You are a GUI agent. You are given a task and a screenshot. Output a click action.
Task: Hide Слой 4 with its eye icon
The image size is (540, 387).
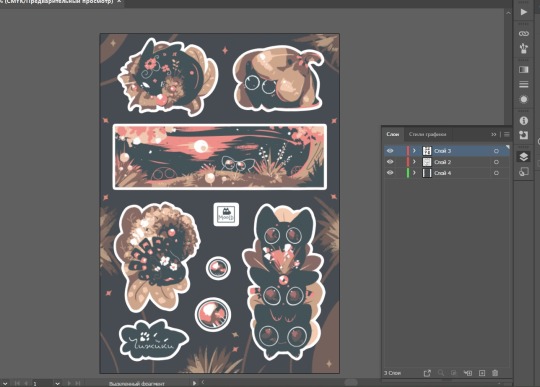point(390,173)
